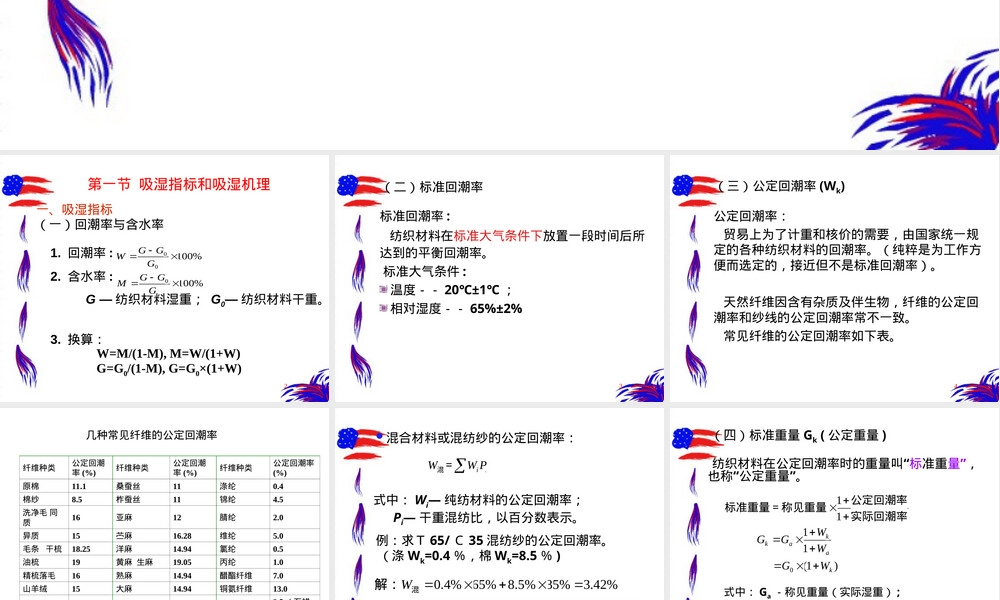This screenshot has width=1000, height=600.
Task: Click the line 2. 含水率 with formula
Action: [127, 279]
